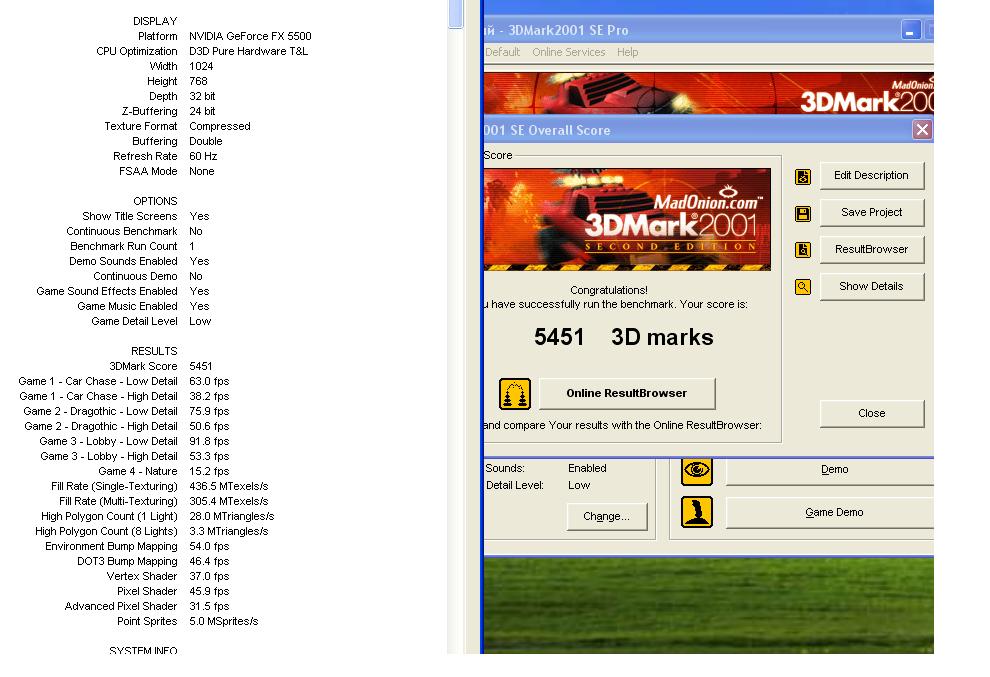The width and height of the screenshot is (990, 677).
Task: Click the Save Project floppy disk icon
Action: tap(802, 214)
